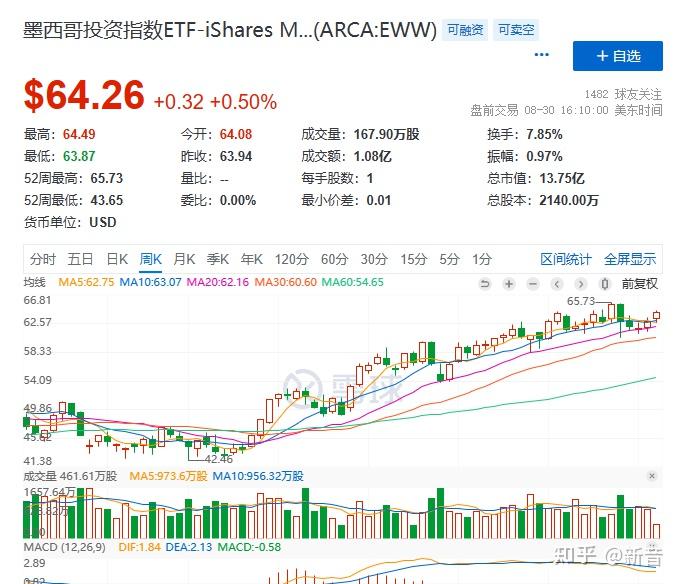This screenshot has height=584, width=680.
Task: Click the volume MA5:973.6万股 label
Action: (x=168, y=476)
